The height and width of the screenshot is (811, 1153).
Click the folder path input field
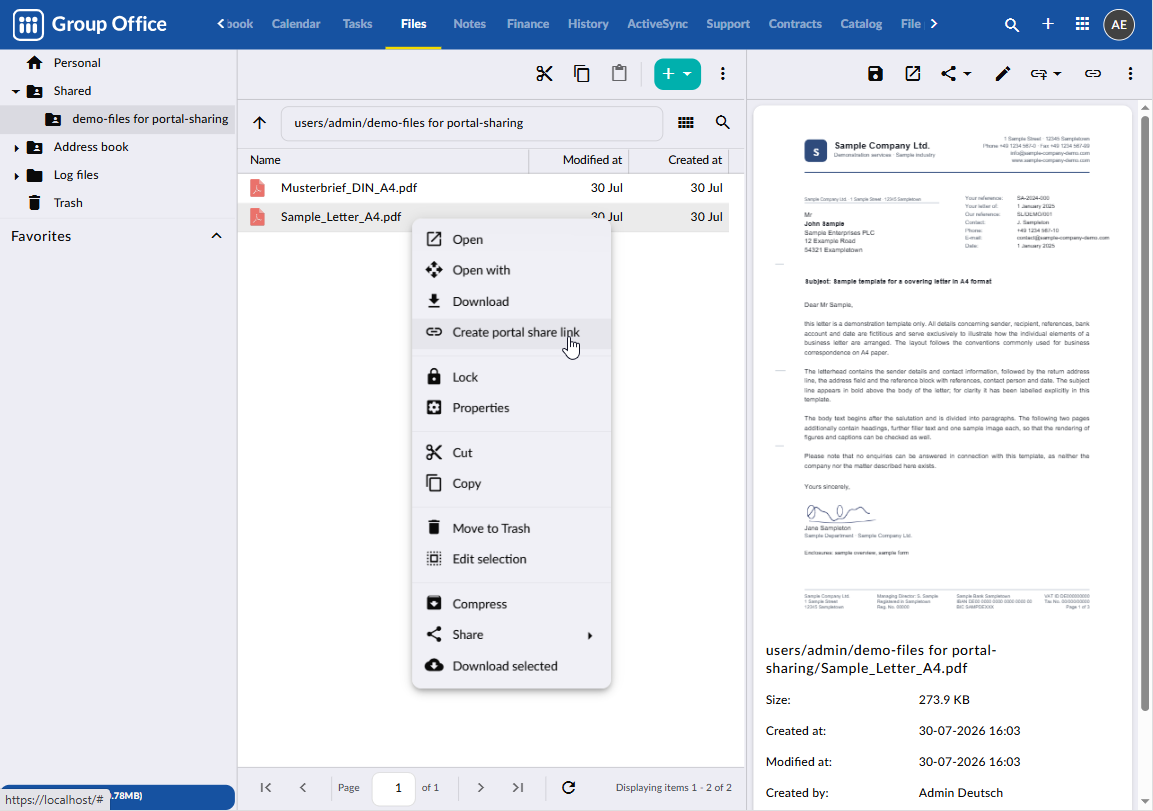point(471,123)
